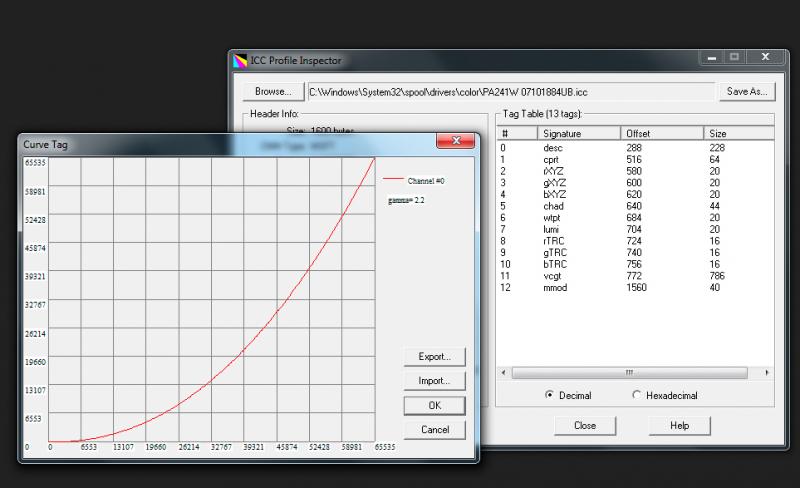Image resolution: width=800 pixels, height=488 pixels.
Task: Close the Curve Tag dialog
Action: tap(456, 140)
